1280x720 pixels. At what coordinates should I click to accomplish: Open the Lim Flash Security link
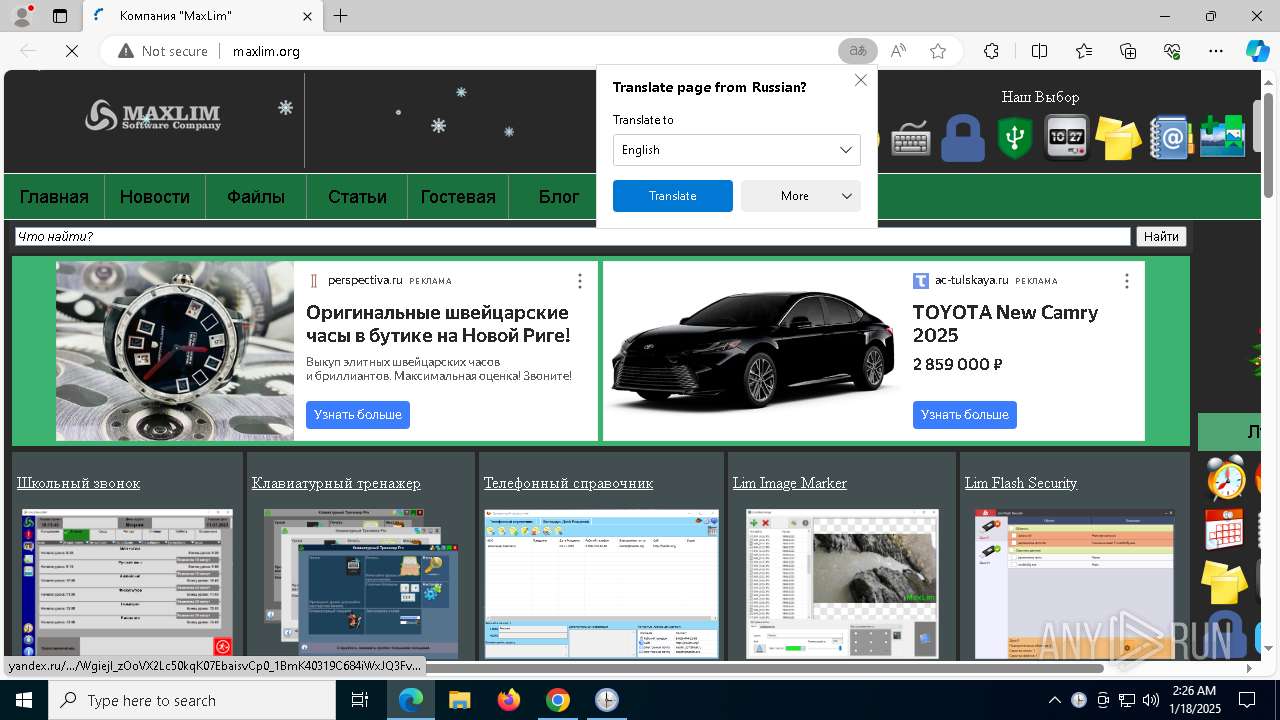[1021, 483]
